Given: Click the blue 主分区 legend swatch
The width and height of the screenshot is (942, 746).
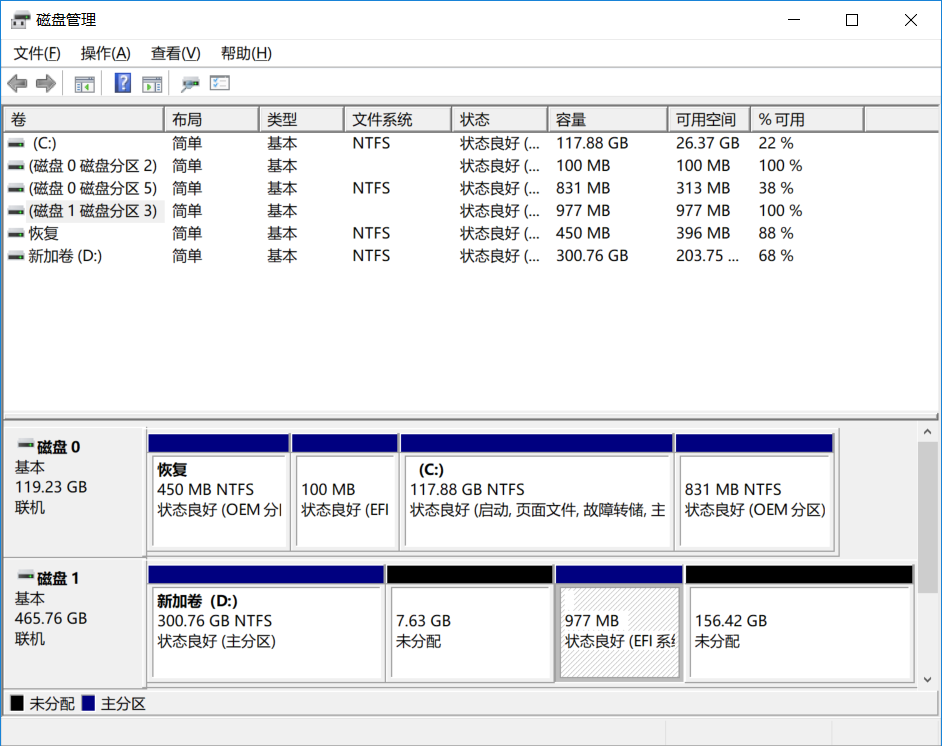Looking at the screenshot, I should (x=88, y=703).
